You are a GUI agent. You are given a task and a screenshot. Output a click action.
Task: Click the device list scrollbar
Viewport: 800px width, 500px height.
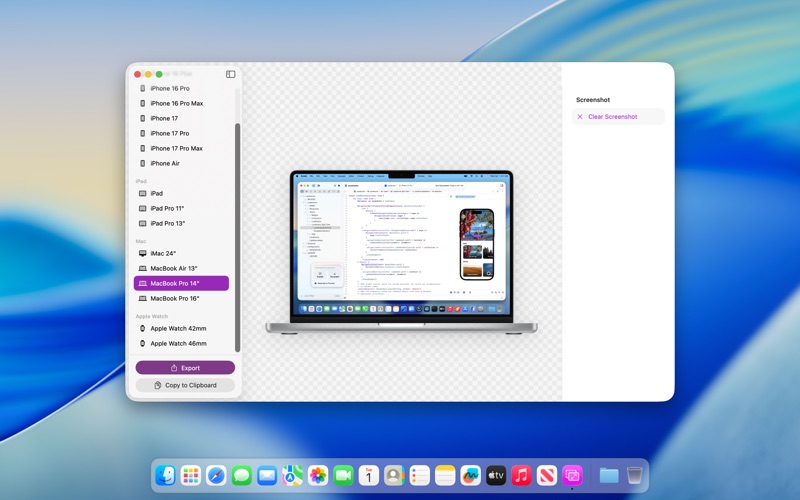[x=237, y=237]
